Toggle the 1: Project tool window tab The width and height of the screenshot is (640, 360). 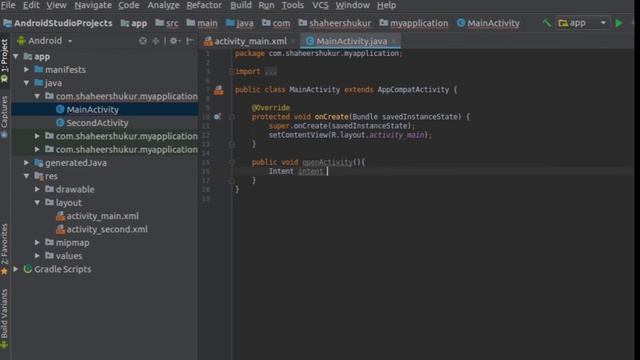coord(4,60)
